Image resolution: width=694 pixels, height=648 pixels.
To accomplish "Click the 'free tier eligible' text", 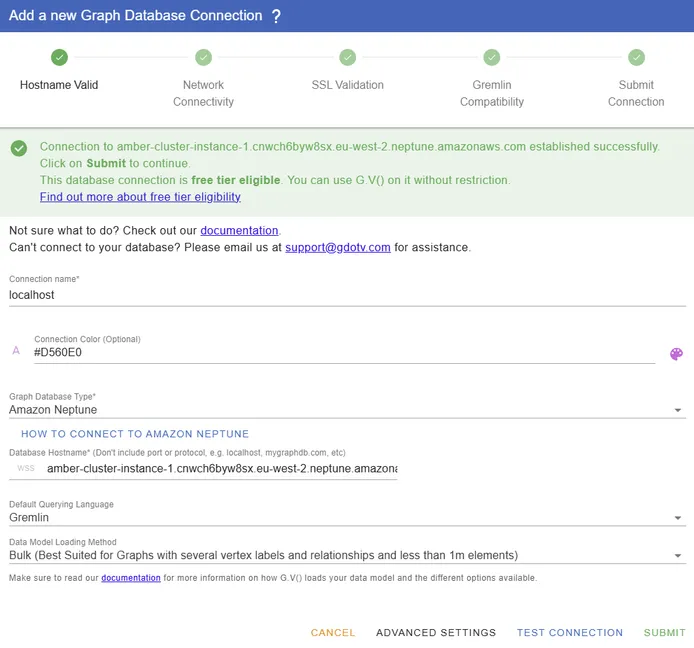I will click(235, 180).
